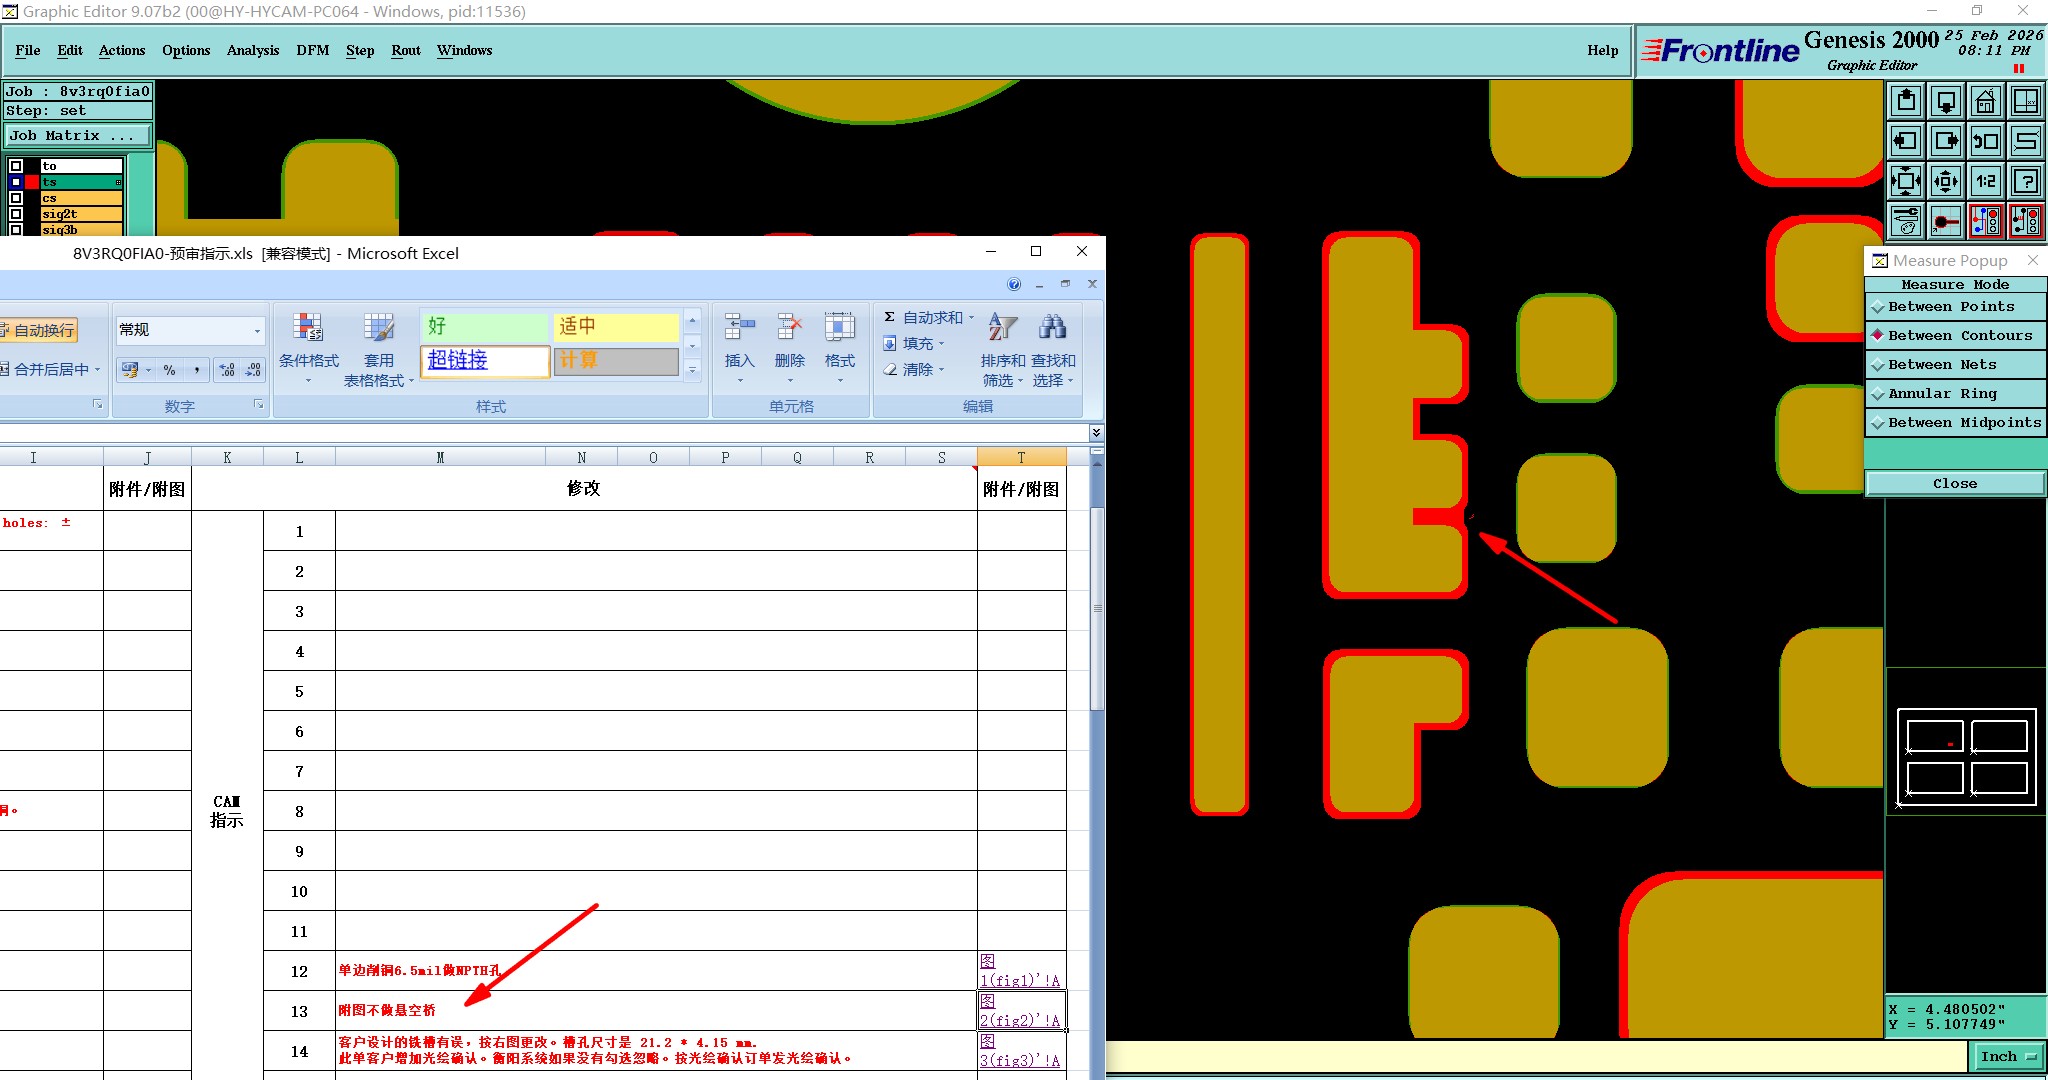Select the Between Points measure mode
Image resolution: width=2048 pixels, height=1080 pixels.
click(1950, 307)
